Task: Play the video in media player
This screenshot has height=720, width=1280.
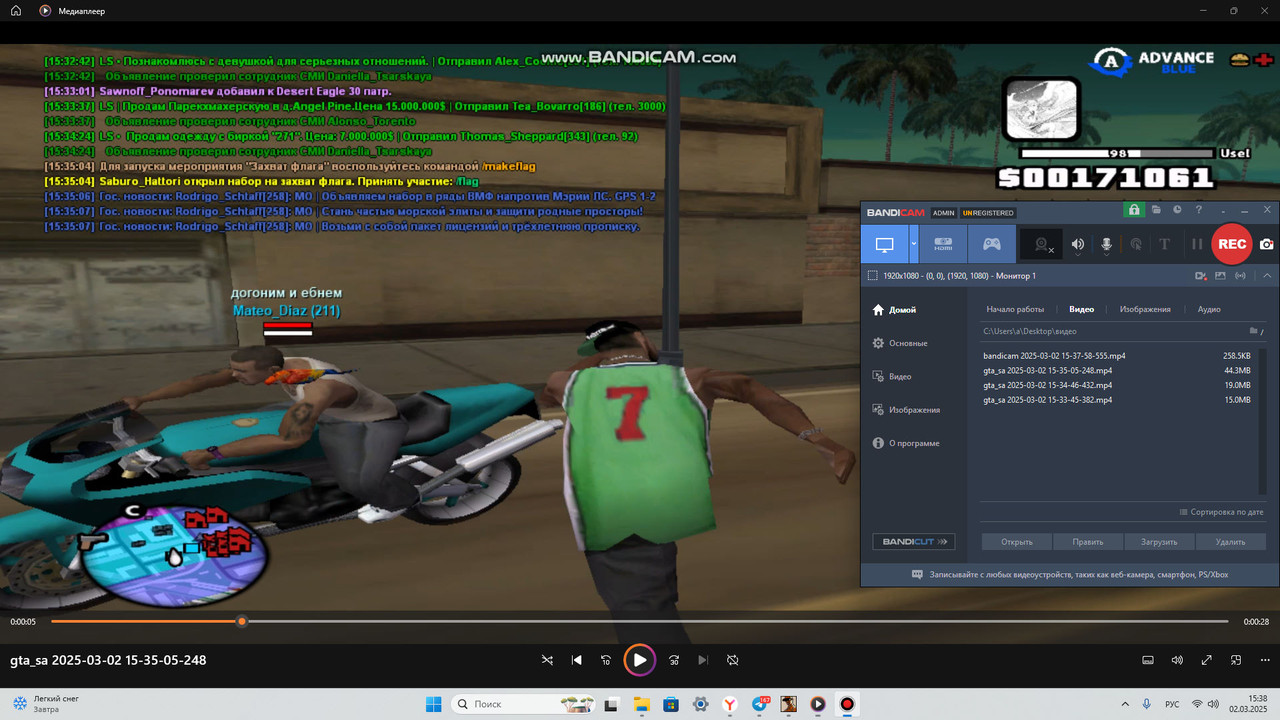Action: (639, 660)
